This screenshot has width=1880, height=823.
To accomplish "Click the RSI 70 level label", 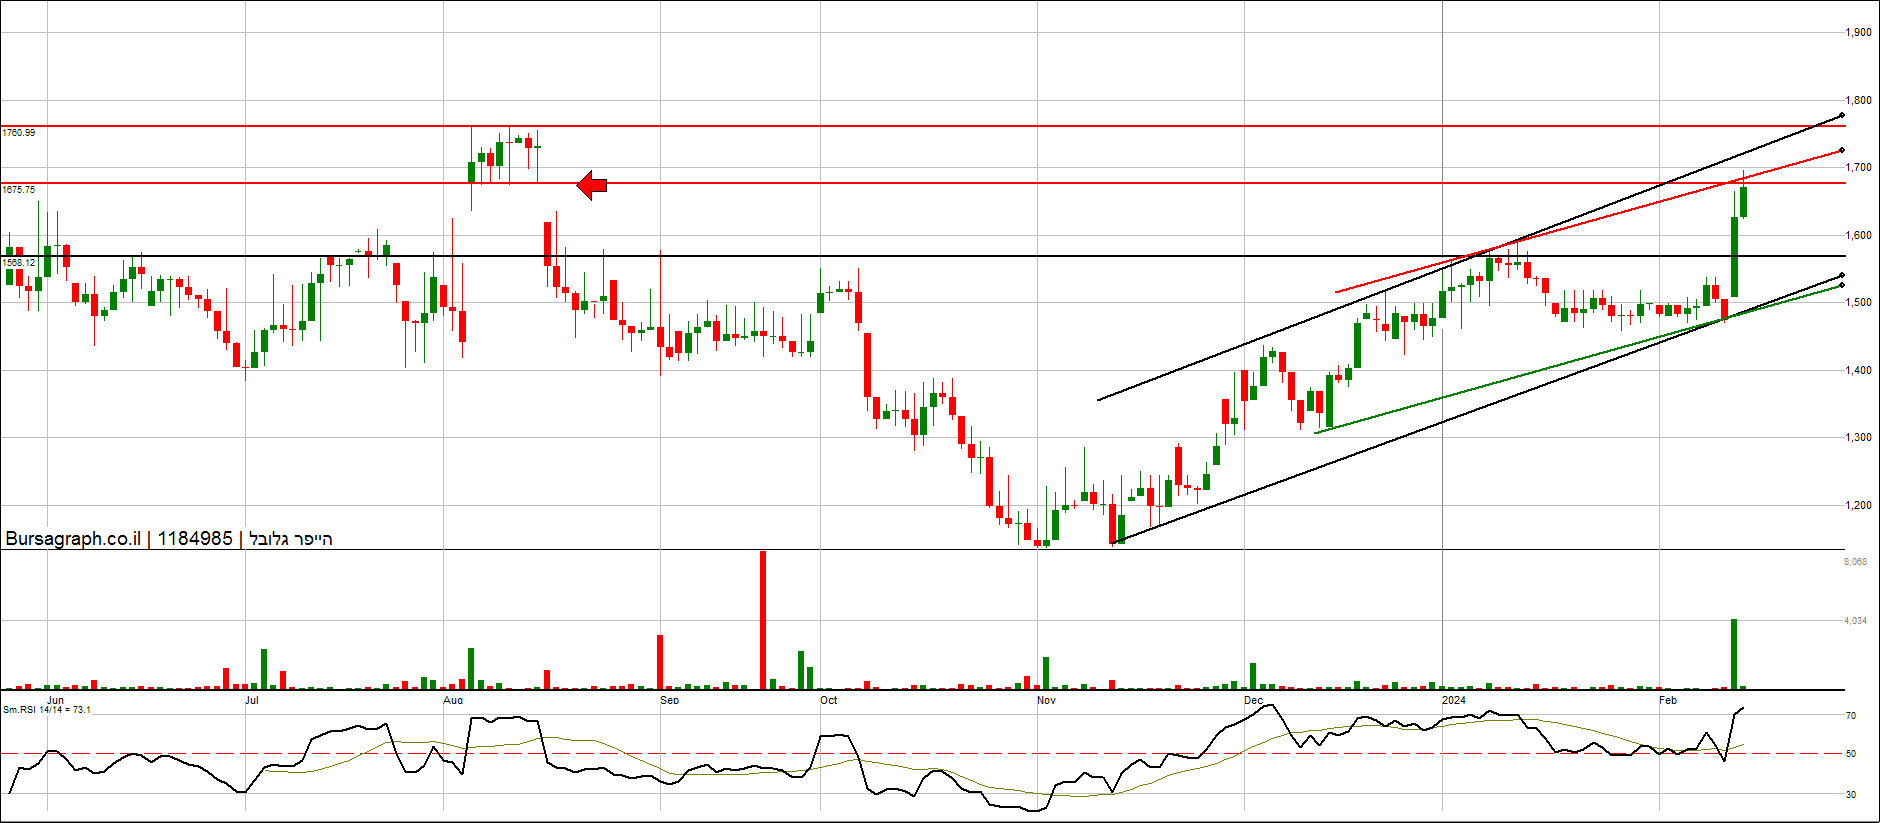I will pyautogui.click(x=1851, y=716).
